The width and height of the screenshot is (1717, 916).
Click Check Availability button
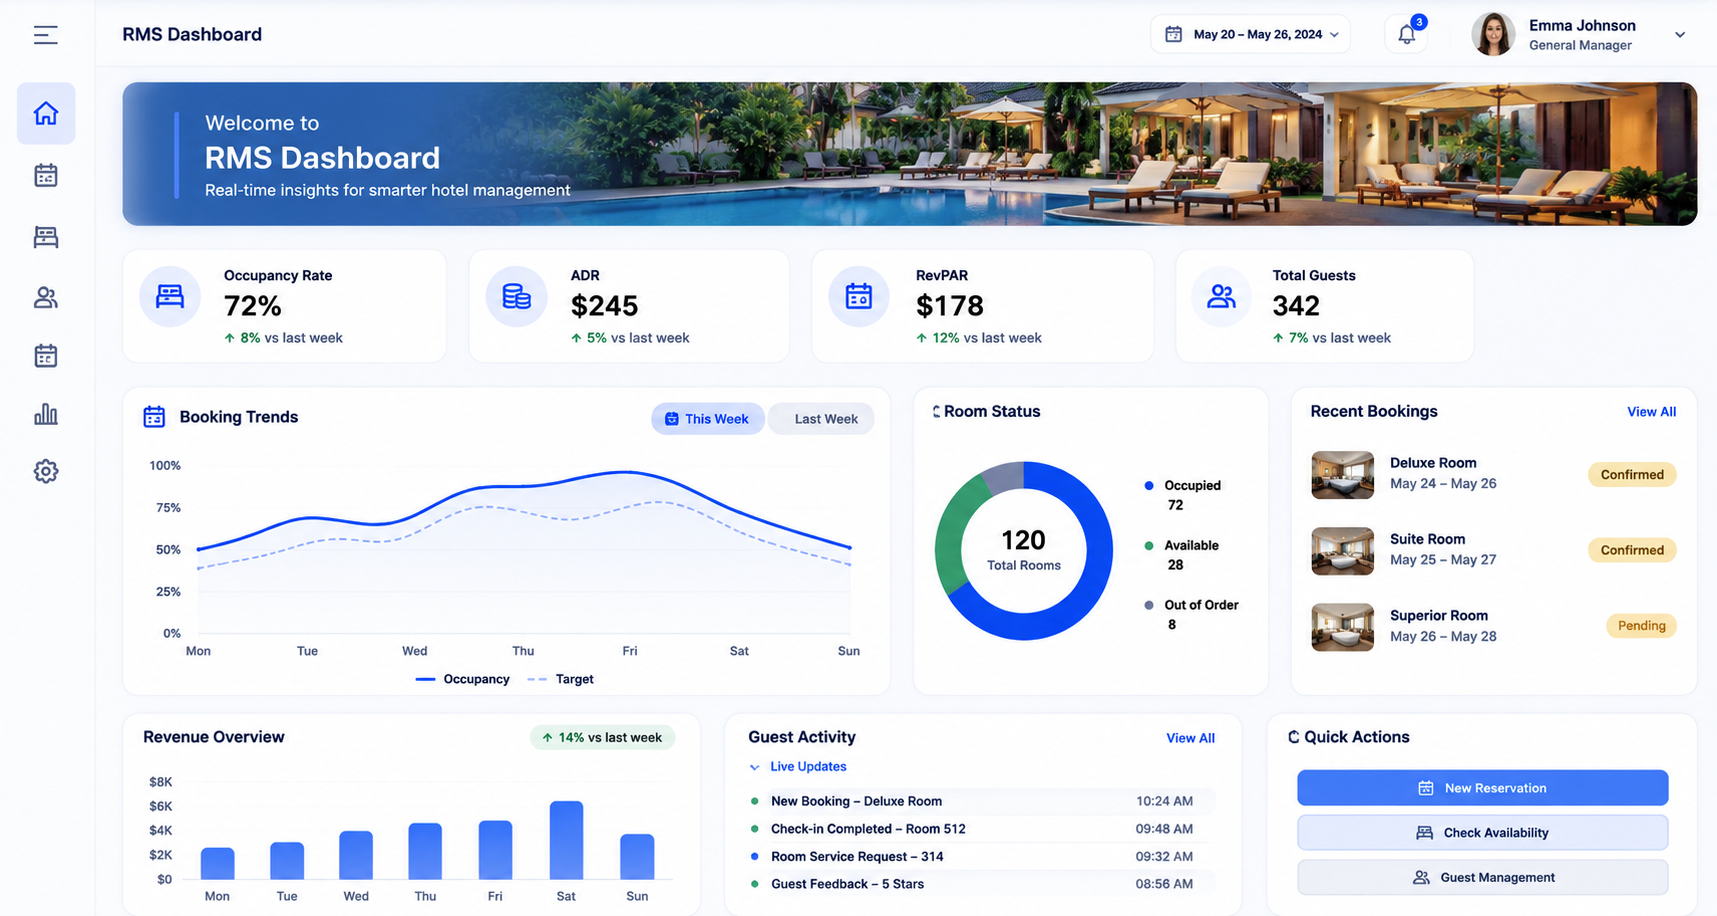tap(1482, 833)
